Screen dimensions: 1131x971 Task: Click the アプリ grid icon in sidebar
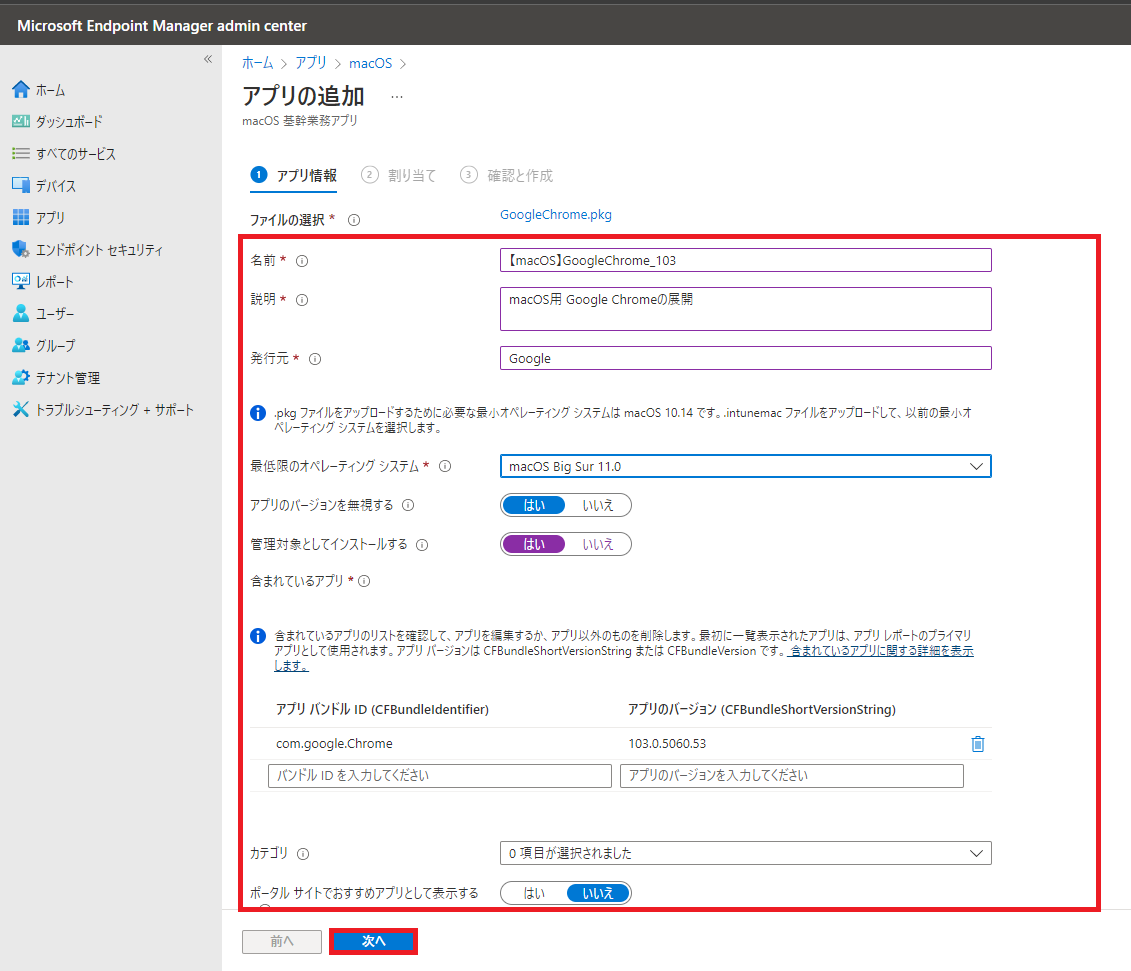point(21,217)
